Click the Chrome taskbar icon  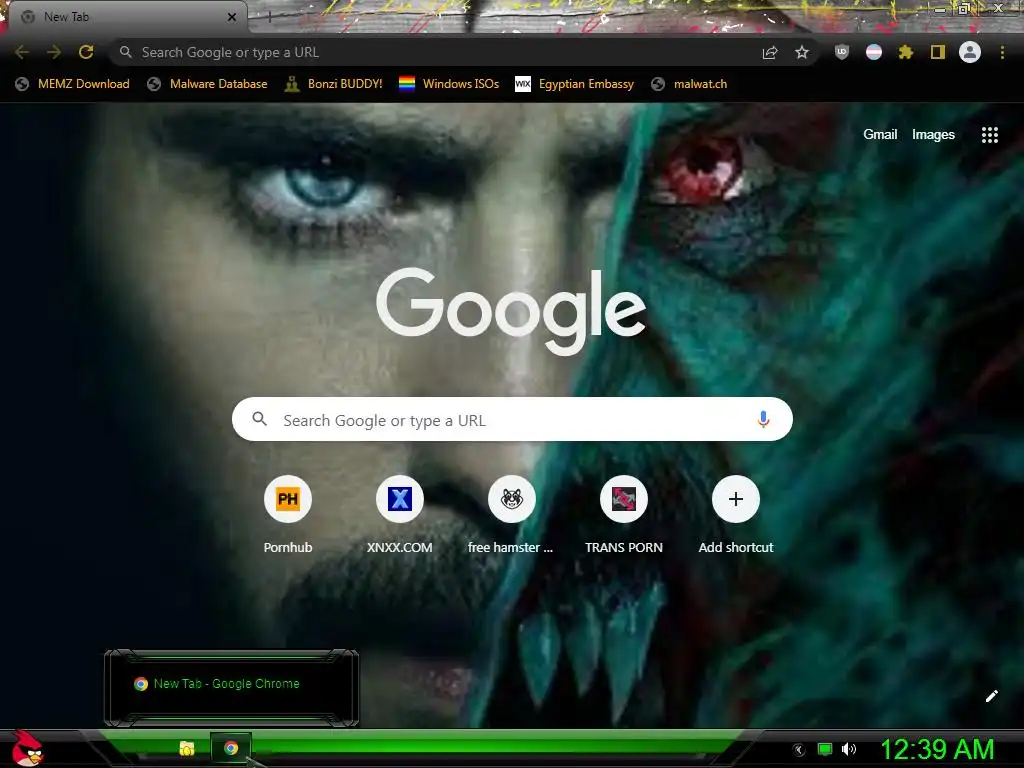pos(231,748)
